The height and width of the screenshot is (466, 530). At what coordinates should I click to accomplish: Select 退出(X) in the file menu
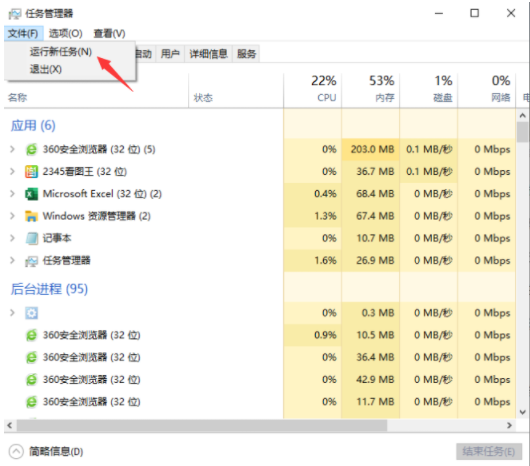[46, 69]
